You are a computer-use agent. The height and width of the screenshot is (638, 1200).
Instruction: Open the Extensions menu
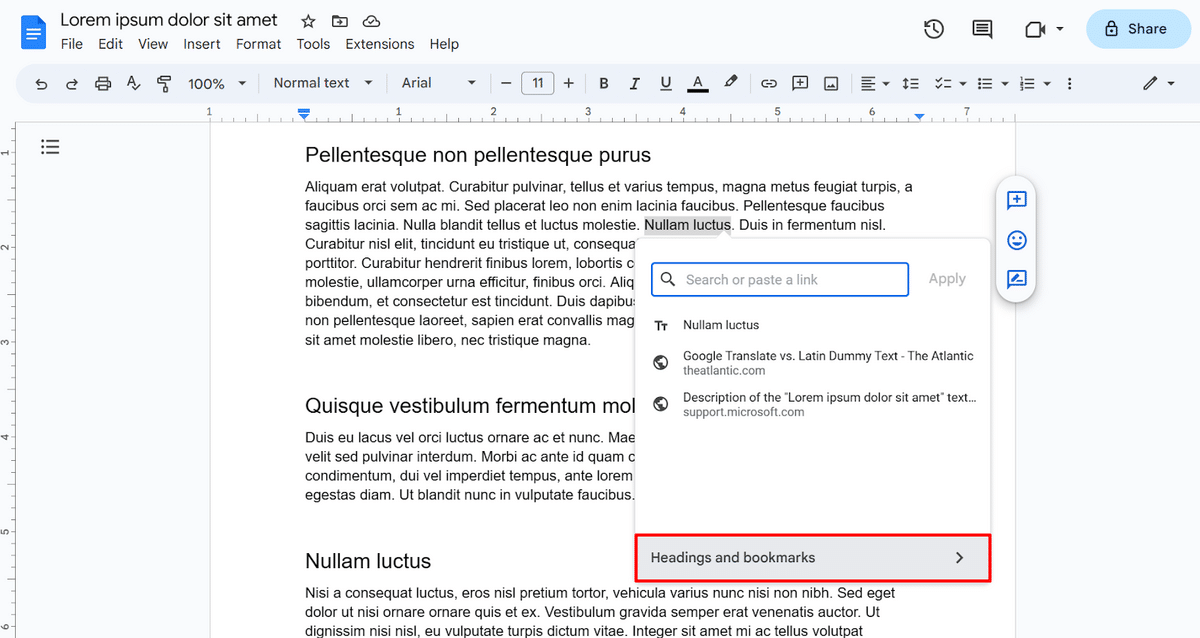click(380, 44)
